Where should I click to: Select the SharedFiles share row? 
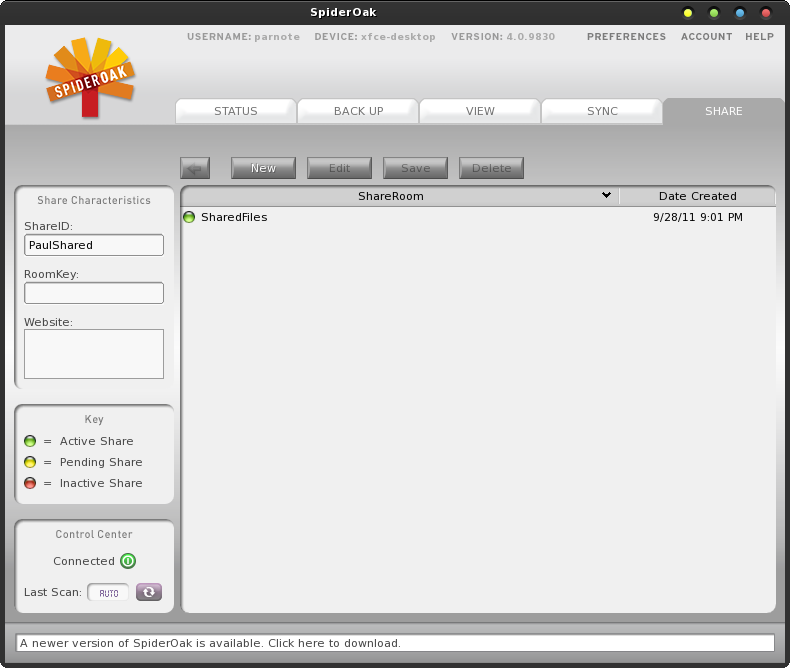(x=478, y=217)
